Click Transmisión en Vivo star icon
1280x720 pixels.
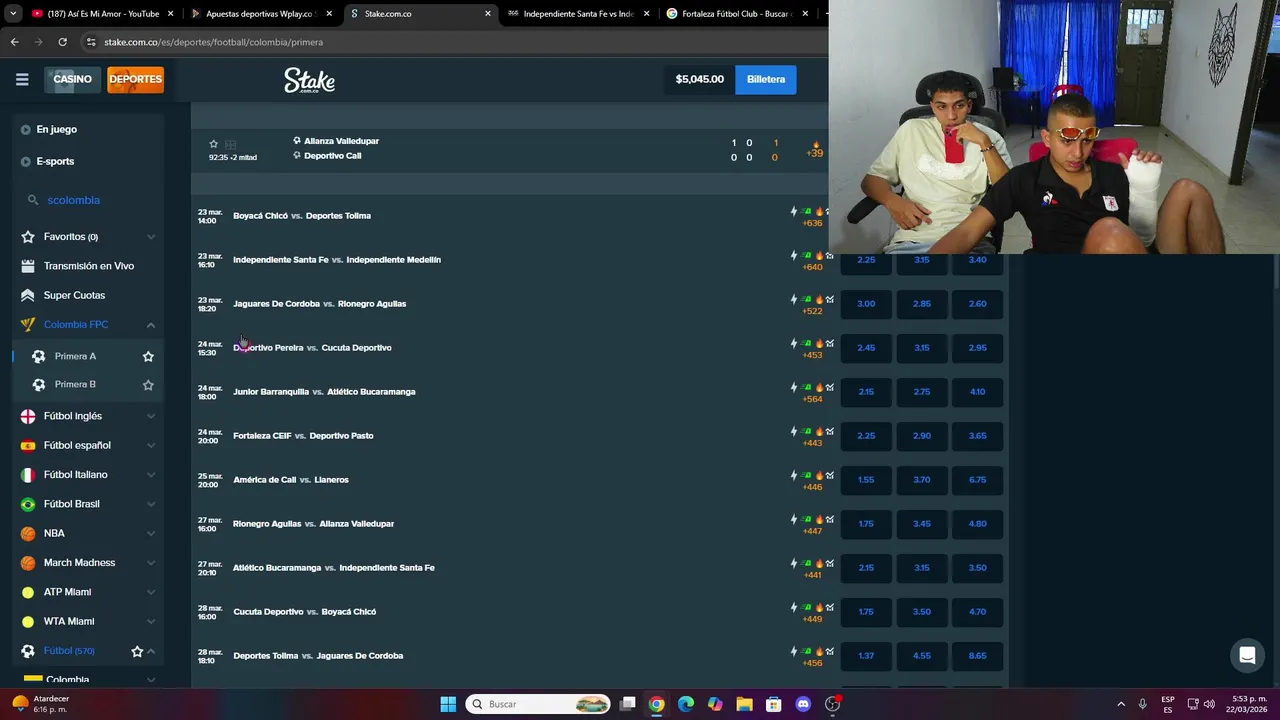point(28,266)
